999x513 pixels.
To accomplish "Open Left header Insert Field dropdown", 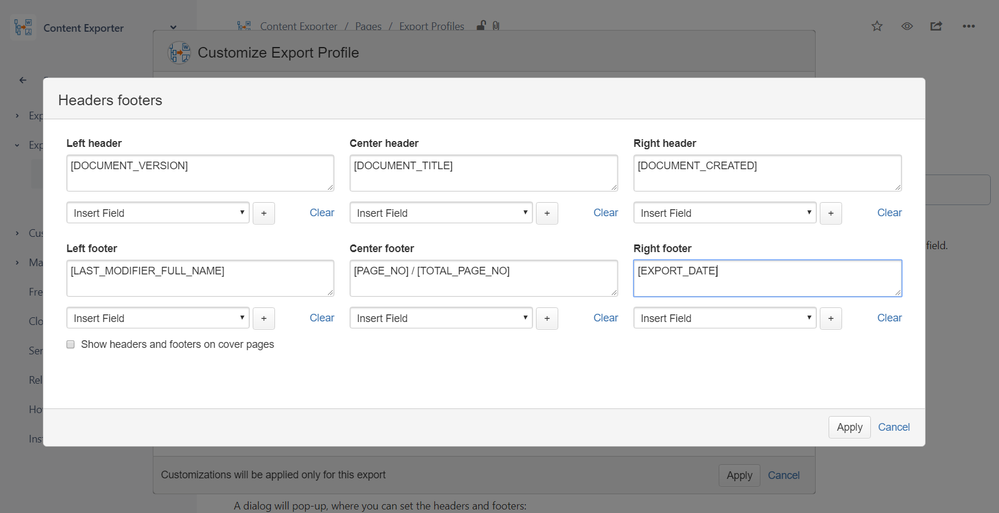I will pyautogui.click(x=158, y=213).
